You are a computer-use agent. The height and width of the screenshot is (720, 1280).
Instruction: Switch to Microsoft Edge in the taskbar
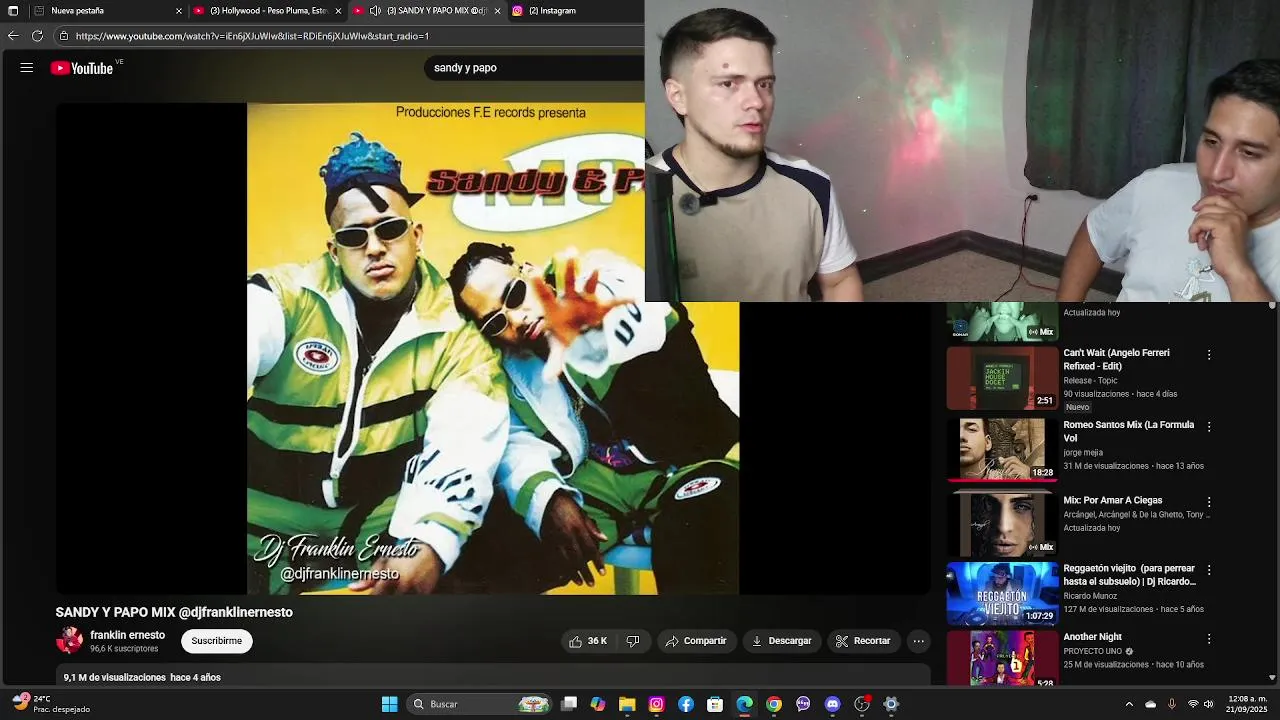coord(745,704)
